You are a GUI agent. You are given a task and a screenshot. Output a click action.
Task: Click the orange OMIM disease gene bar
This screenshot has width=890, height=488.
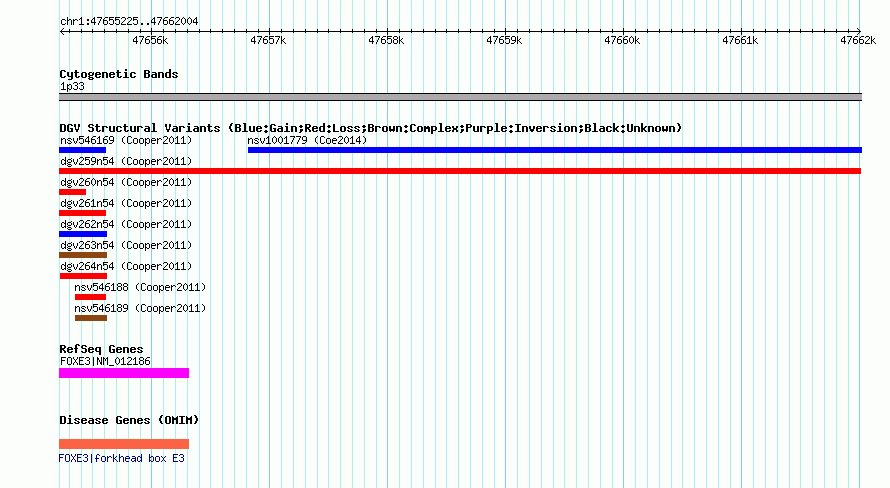(124, 444)
